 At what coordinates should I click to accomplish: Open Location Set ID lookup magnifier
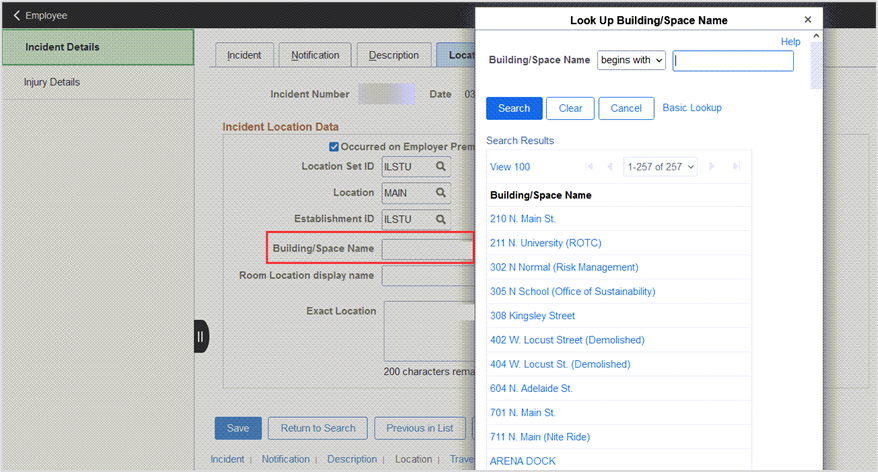pos(441,166)
